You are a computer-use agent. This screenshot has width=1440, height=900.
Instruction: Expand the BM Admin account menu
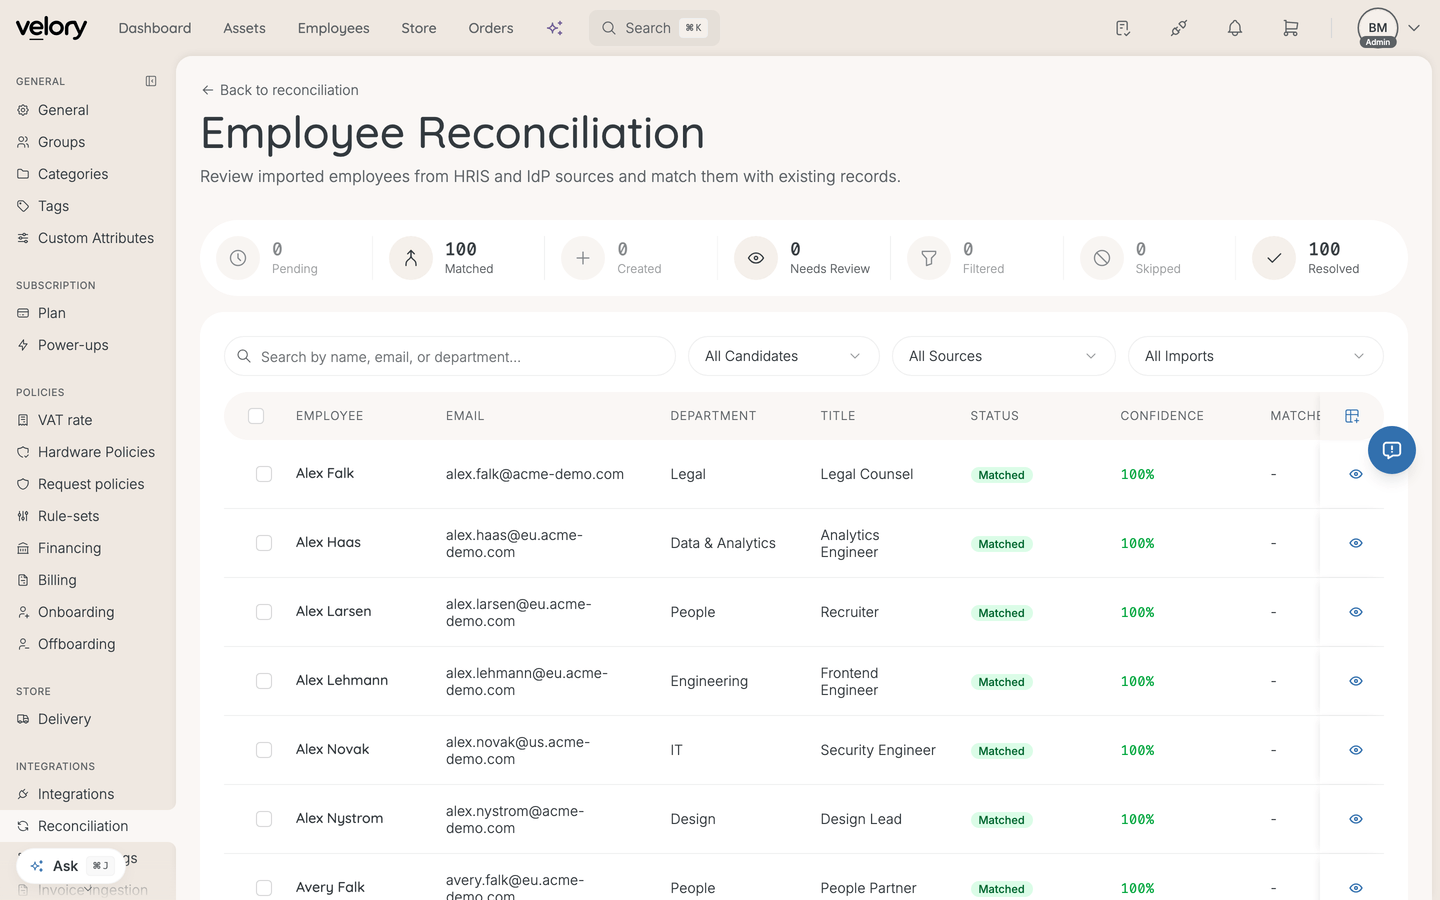coord(1389,28)
